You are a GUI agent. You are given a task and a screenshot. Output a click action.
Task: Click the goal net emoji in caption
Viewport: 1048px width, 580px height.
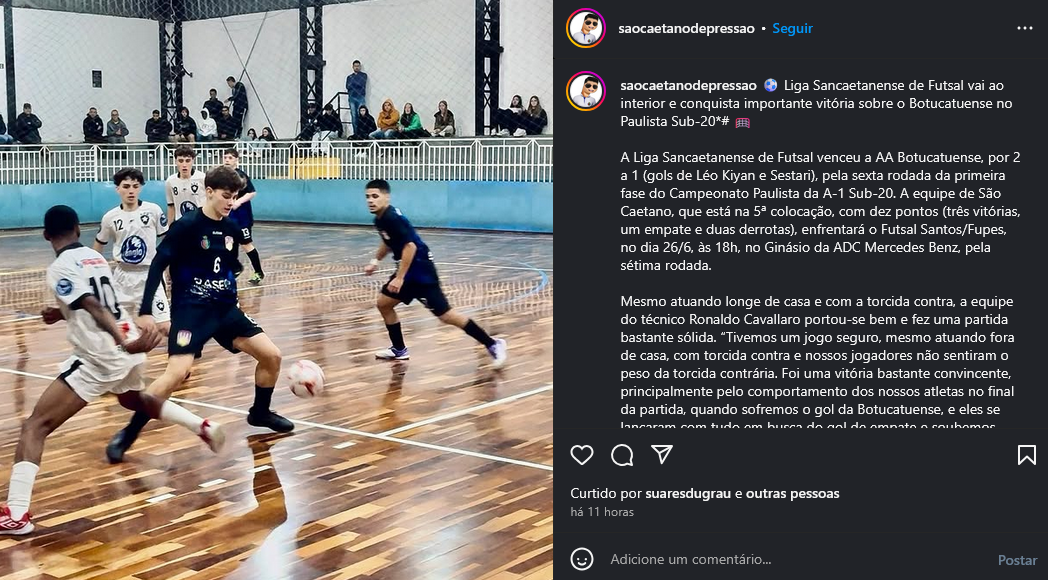(x=743, y=122)
